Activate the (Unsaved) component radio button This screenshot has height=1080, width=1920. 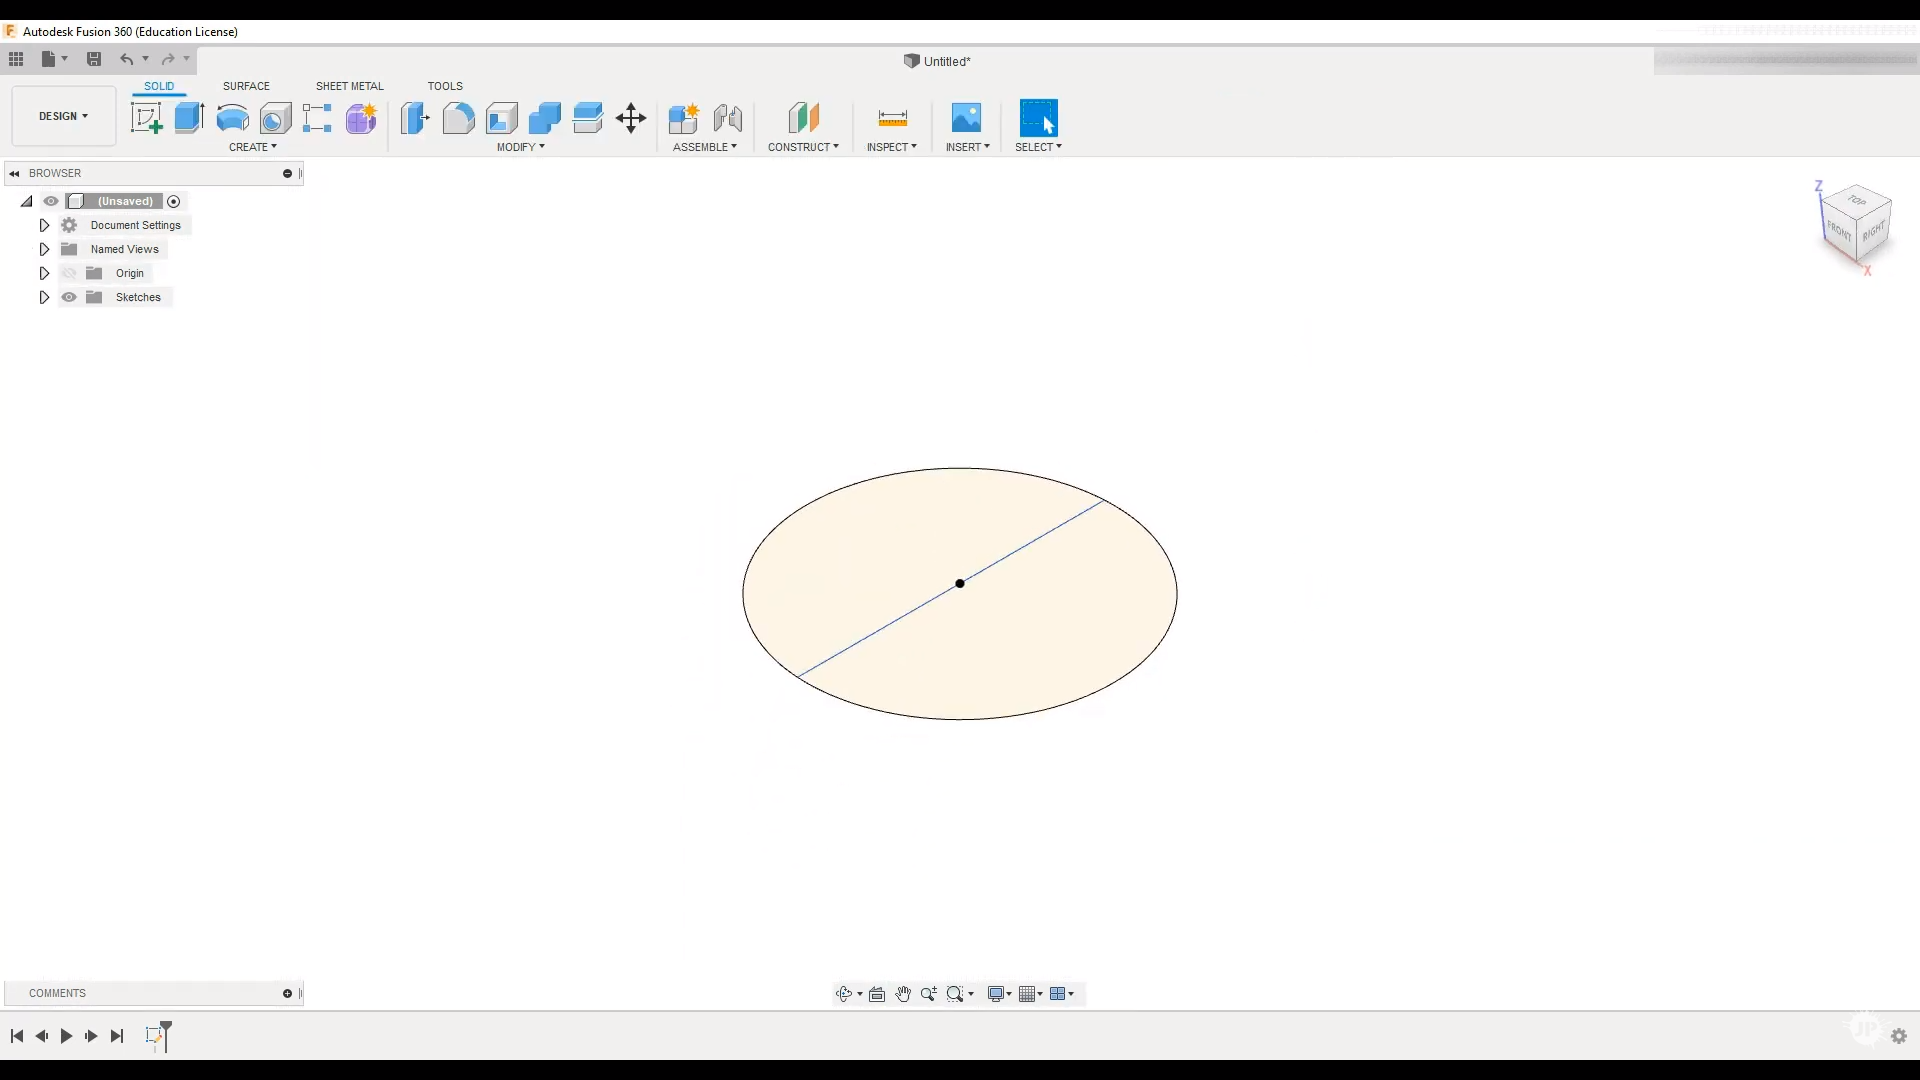point(174,201)
